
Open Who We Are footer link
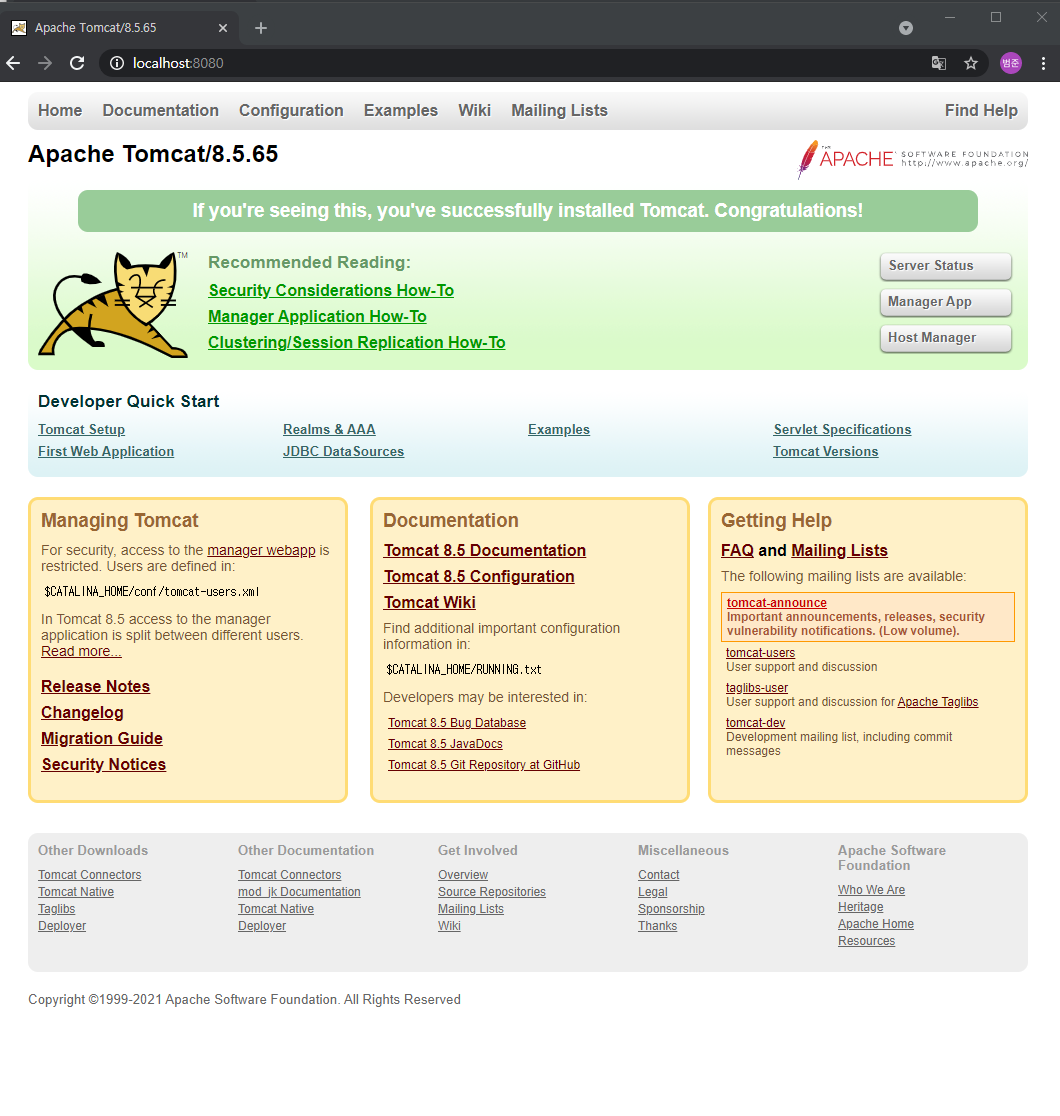(871, 890)
